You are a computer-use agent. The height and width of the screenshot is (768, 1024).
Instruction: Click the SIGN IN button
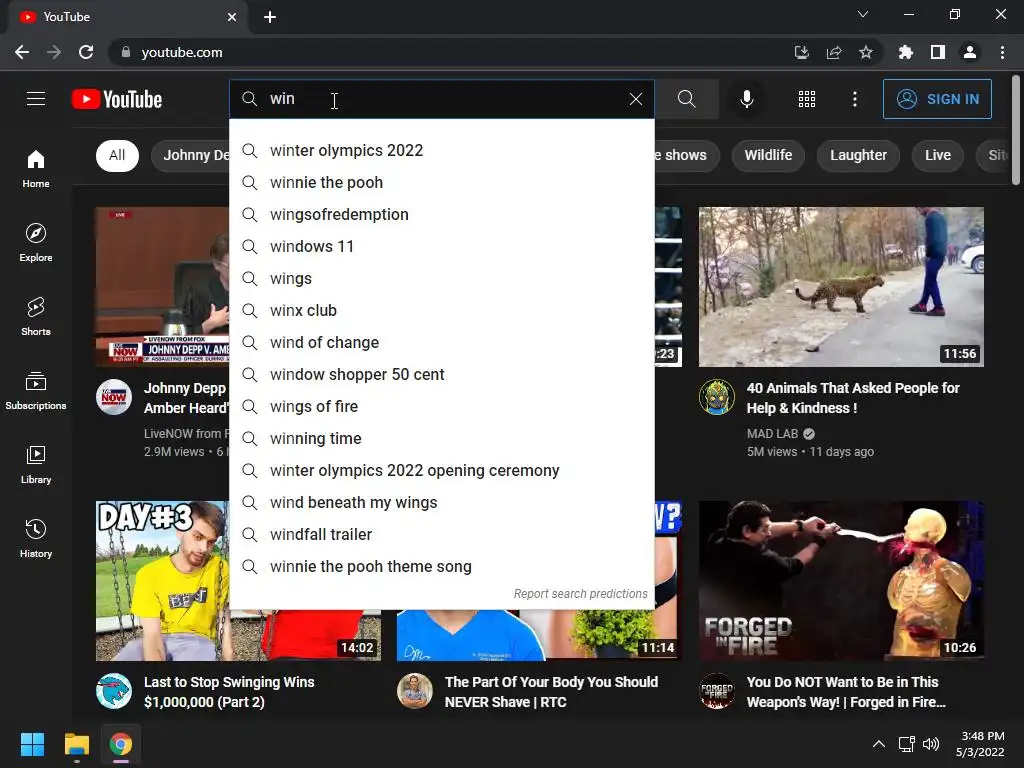pyautogui.click(x=937, y=99)
